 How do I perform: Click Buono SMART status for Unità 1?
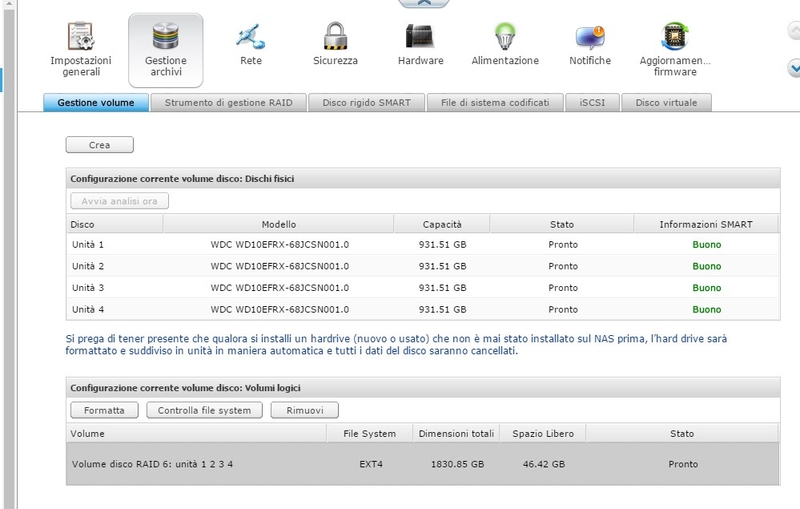(706, 244)
